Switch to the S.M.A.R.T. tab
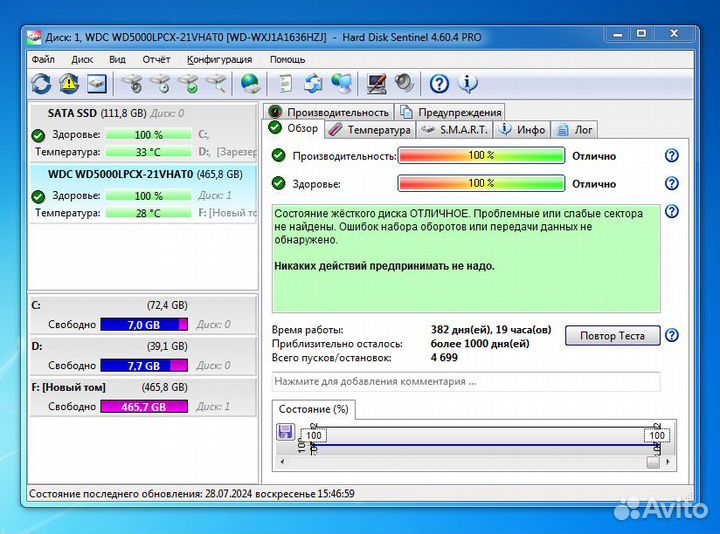720x534 pixels. [x=455, y=129]
